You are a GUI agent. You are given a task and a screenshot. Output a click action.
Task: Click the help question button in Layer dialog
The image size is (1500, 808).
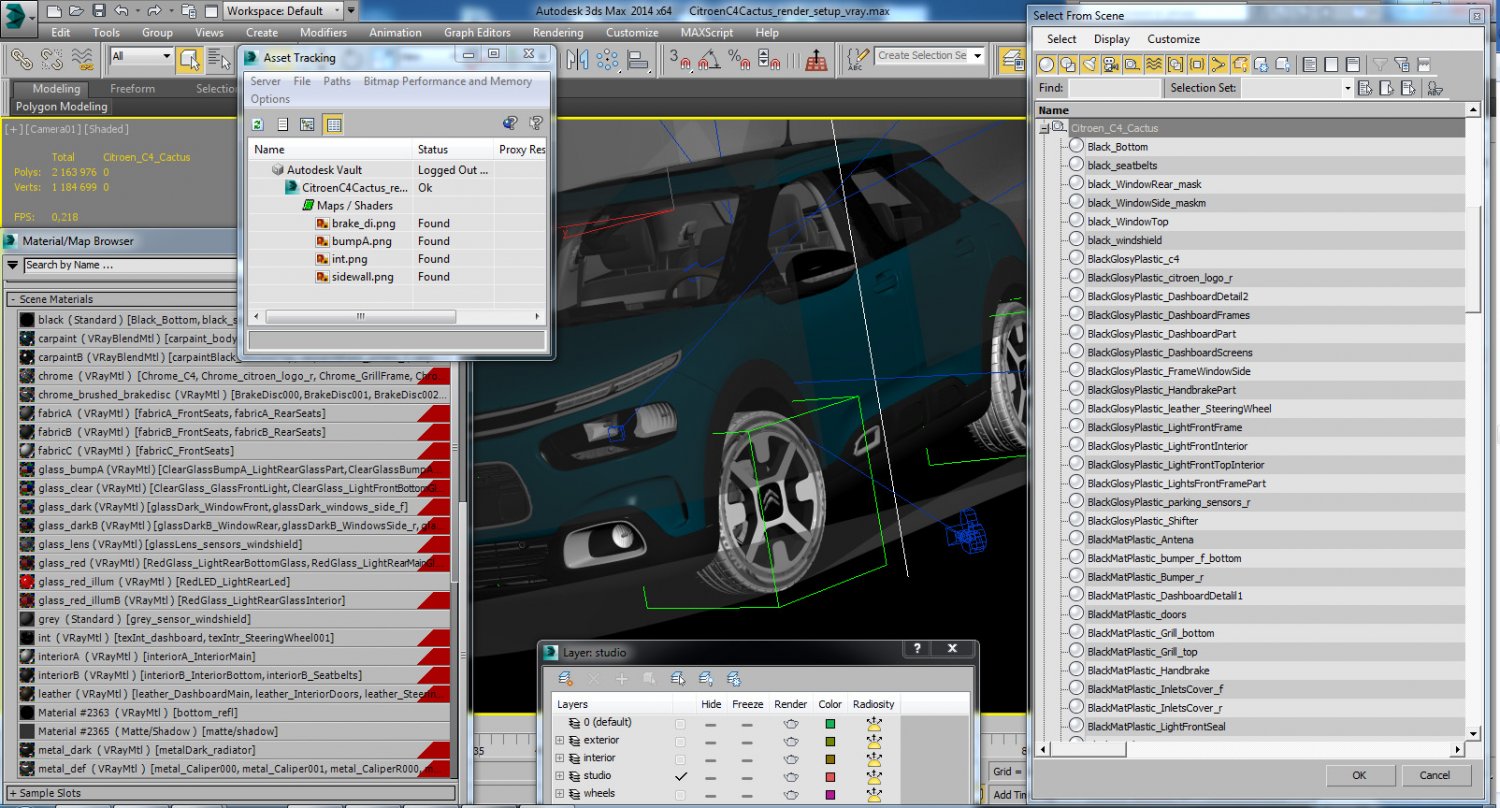tap(917, 649)
